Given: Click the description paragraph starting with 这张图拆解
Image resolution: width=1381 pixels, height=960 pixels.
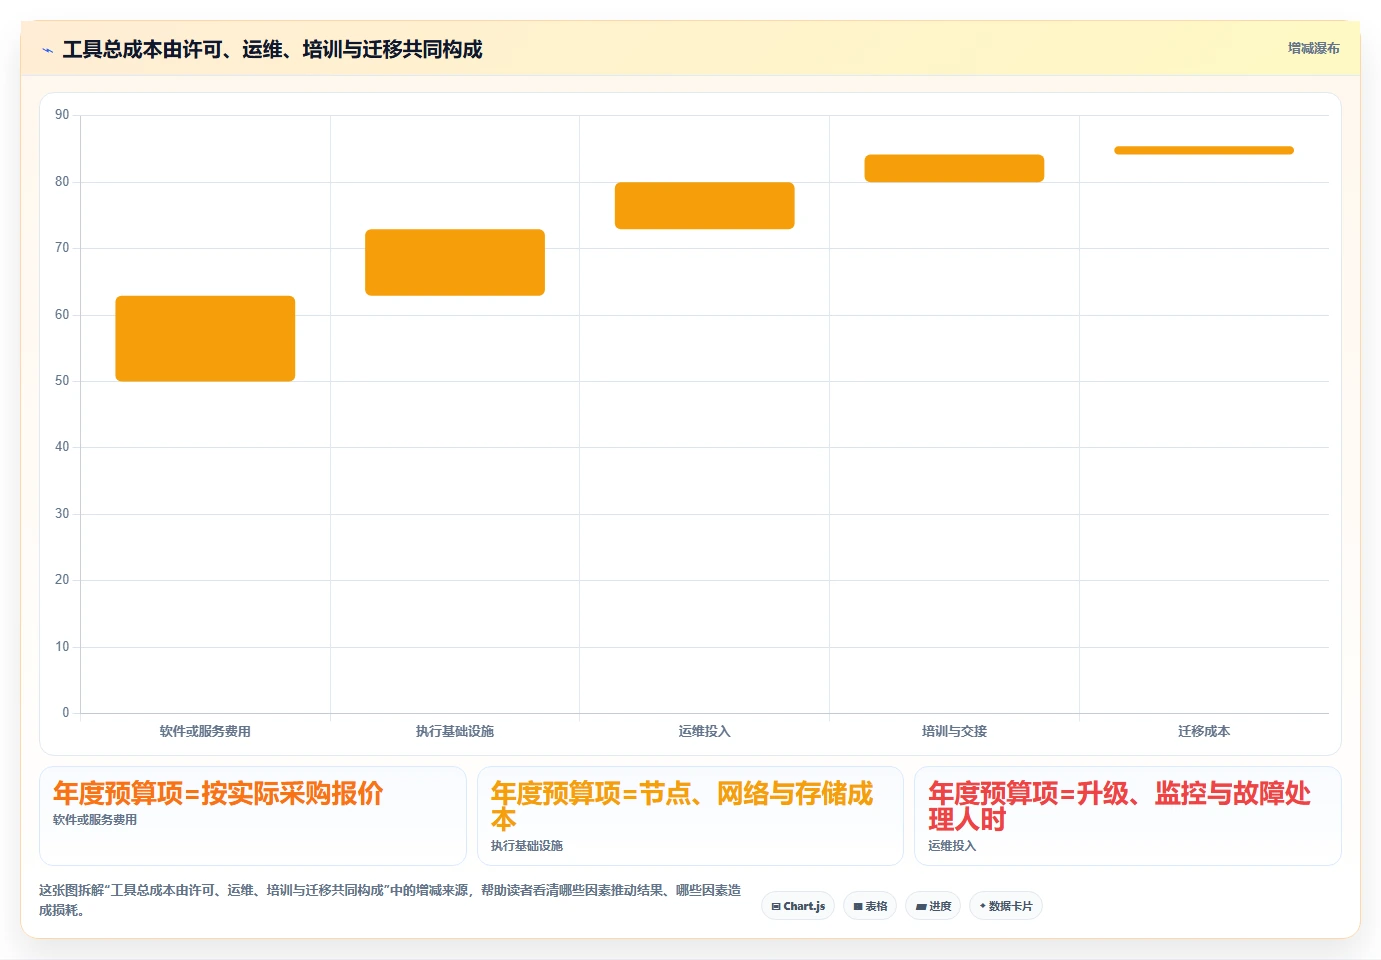Looking at the screenshot, I should pyautogui.click(x=390, y=900).
